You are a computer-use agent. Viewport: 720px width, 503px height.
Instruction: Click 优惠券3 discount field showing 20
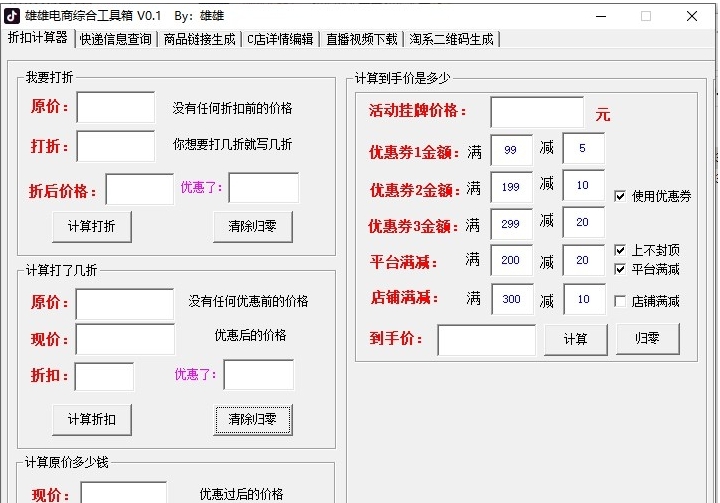(583, 222)
